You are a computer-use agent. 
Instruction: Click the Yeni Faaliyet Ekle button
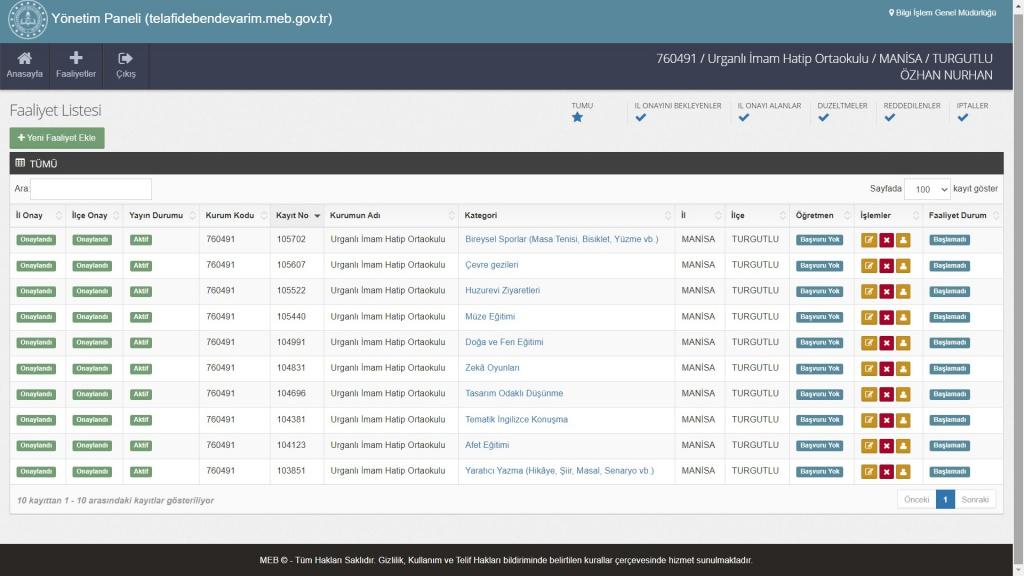(x=57, y=138)
